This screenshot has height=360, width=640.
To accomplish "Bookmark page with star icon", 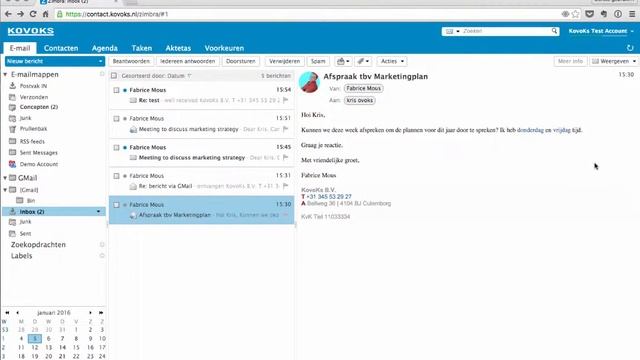I will click(x=576, y=14).
